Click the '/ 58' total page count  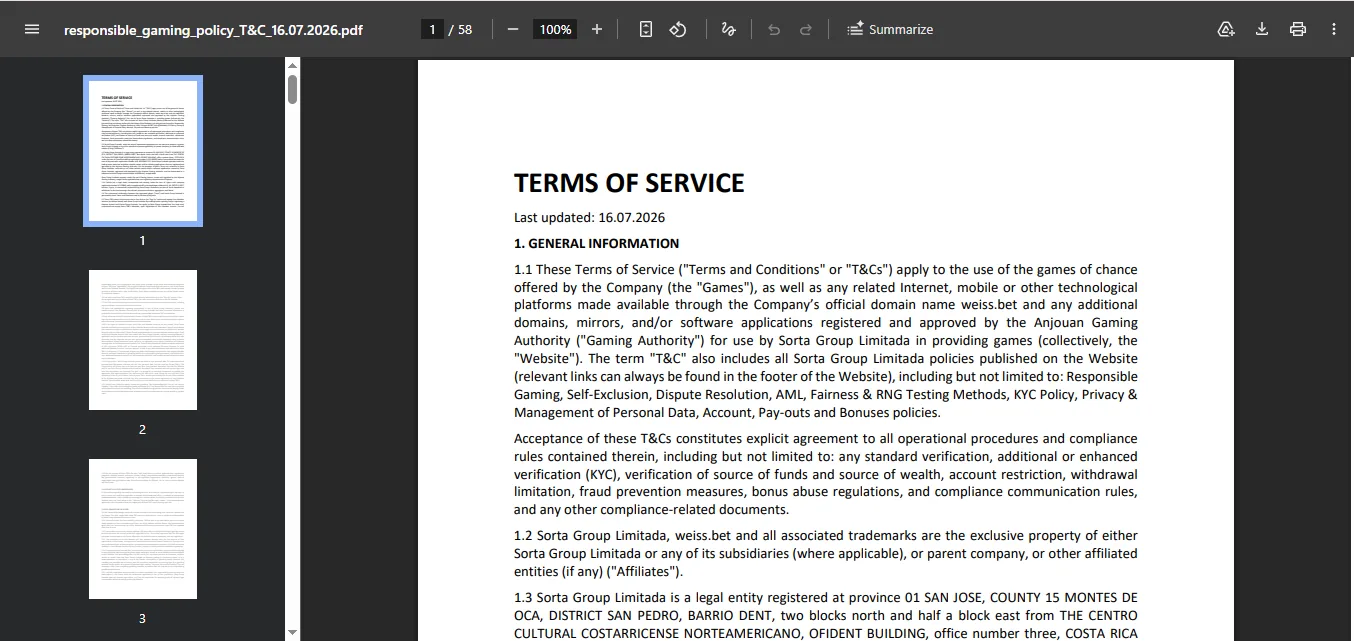point(461,30)
